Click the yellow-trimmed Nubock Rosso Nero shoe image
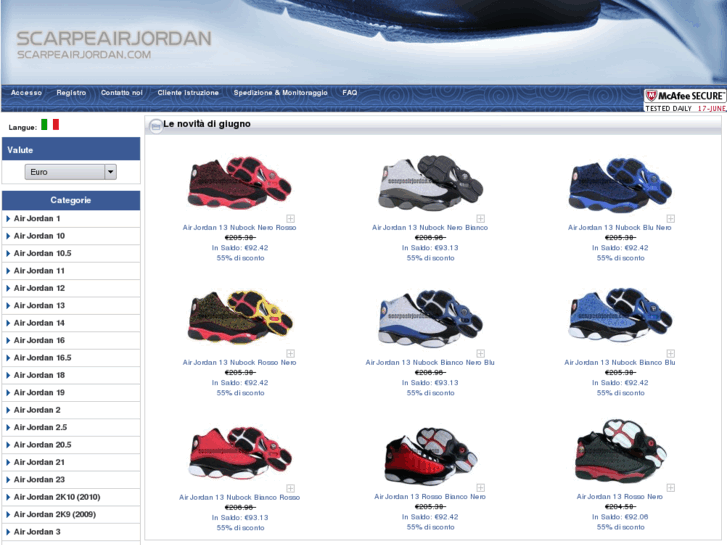This screenshot has width=727, height=545. [239, 317]
